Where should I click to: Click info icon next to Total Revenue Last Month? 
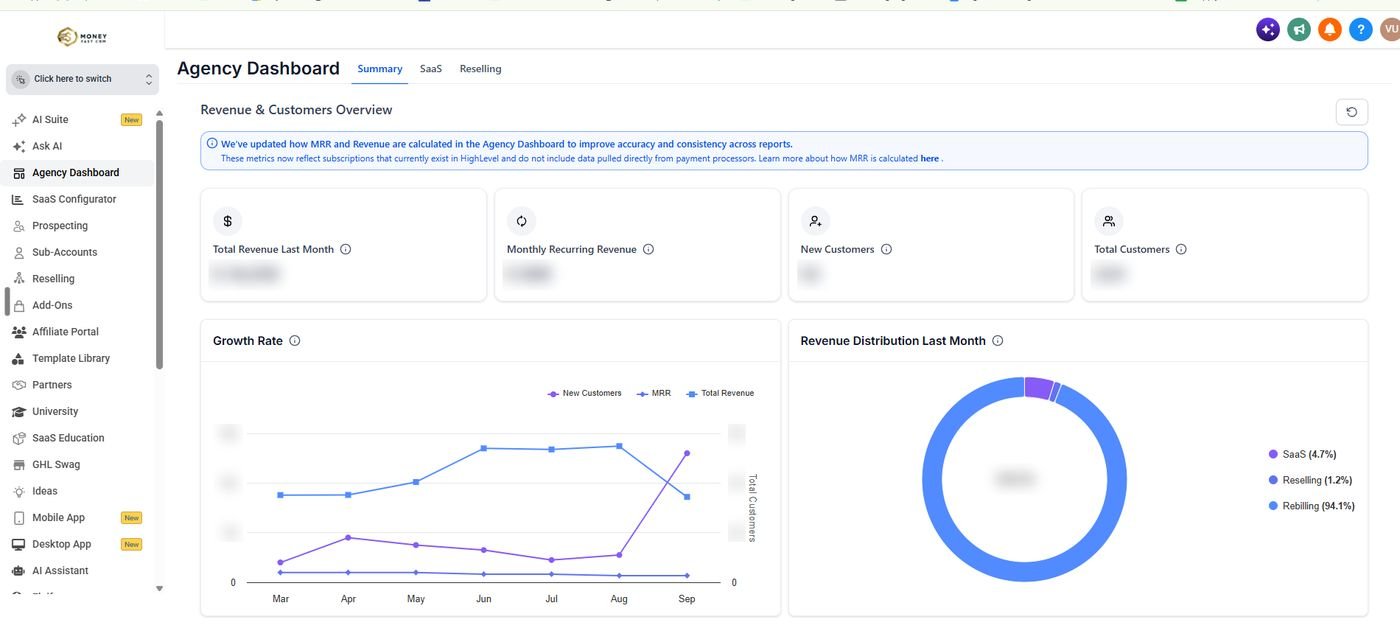(346, 249)
